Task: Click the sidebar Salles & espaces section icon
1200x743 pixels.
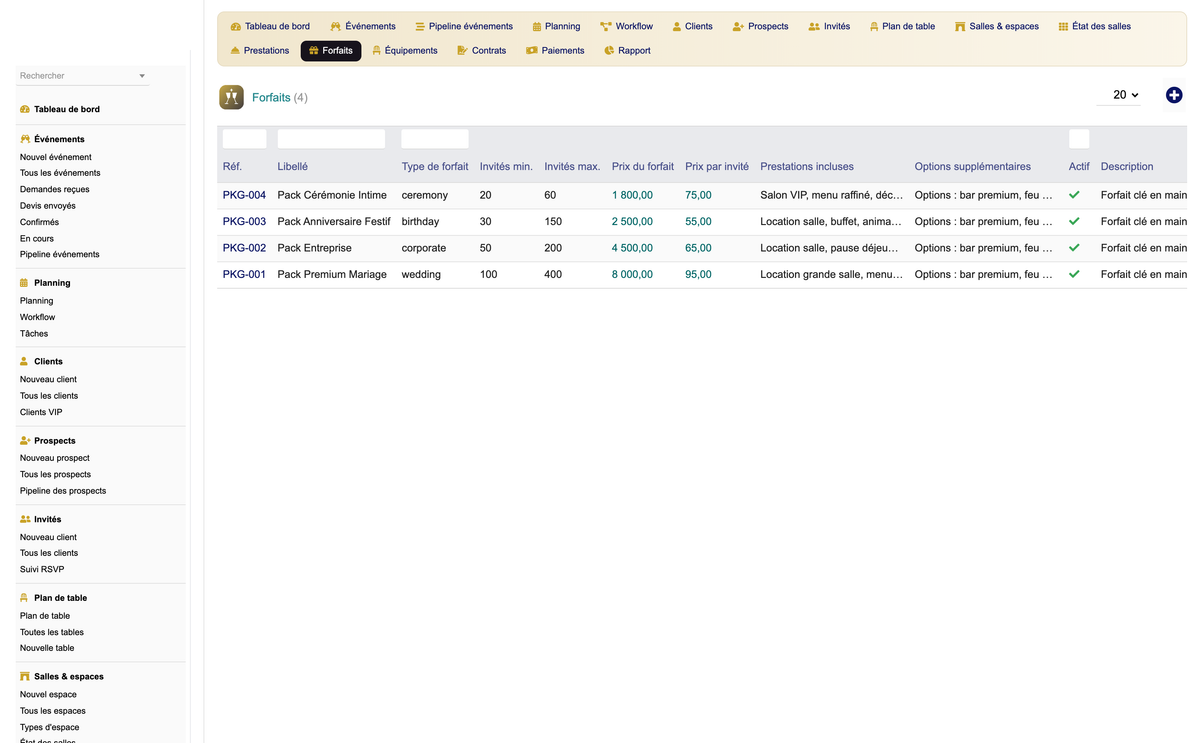Action: [x=25, y=676]
